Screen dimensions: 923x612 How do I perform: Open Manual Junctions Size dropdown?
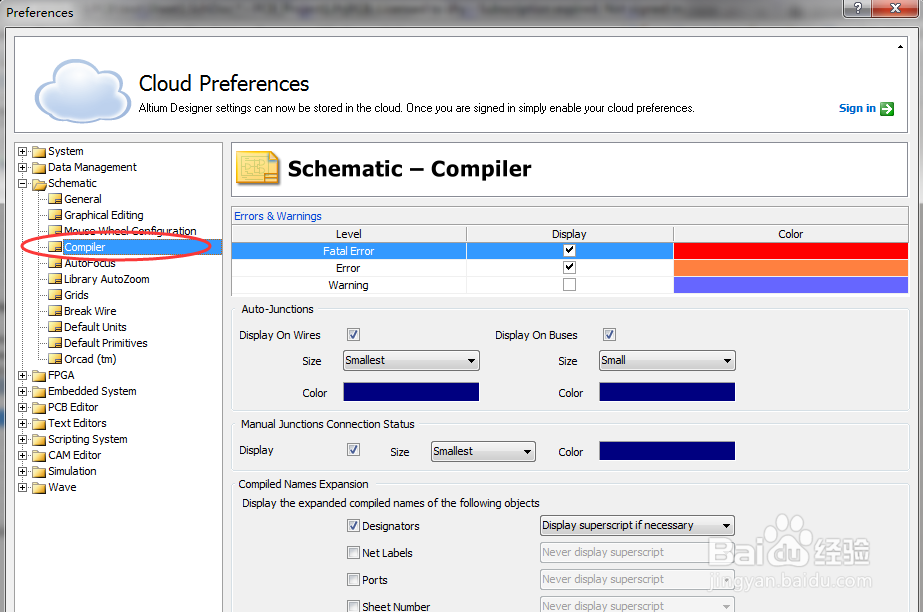pos(483,451)
